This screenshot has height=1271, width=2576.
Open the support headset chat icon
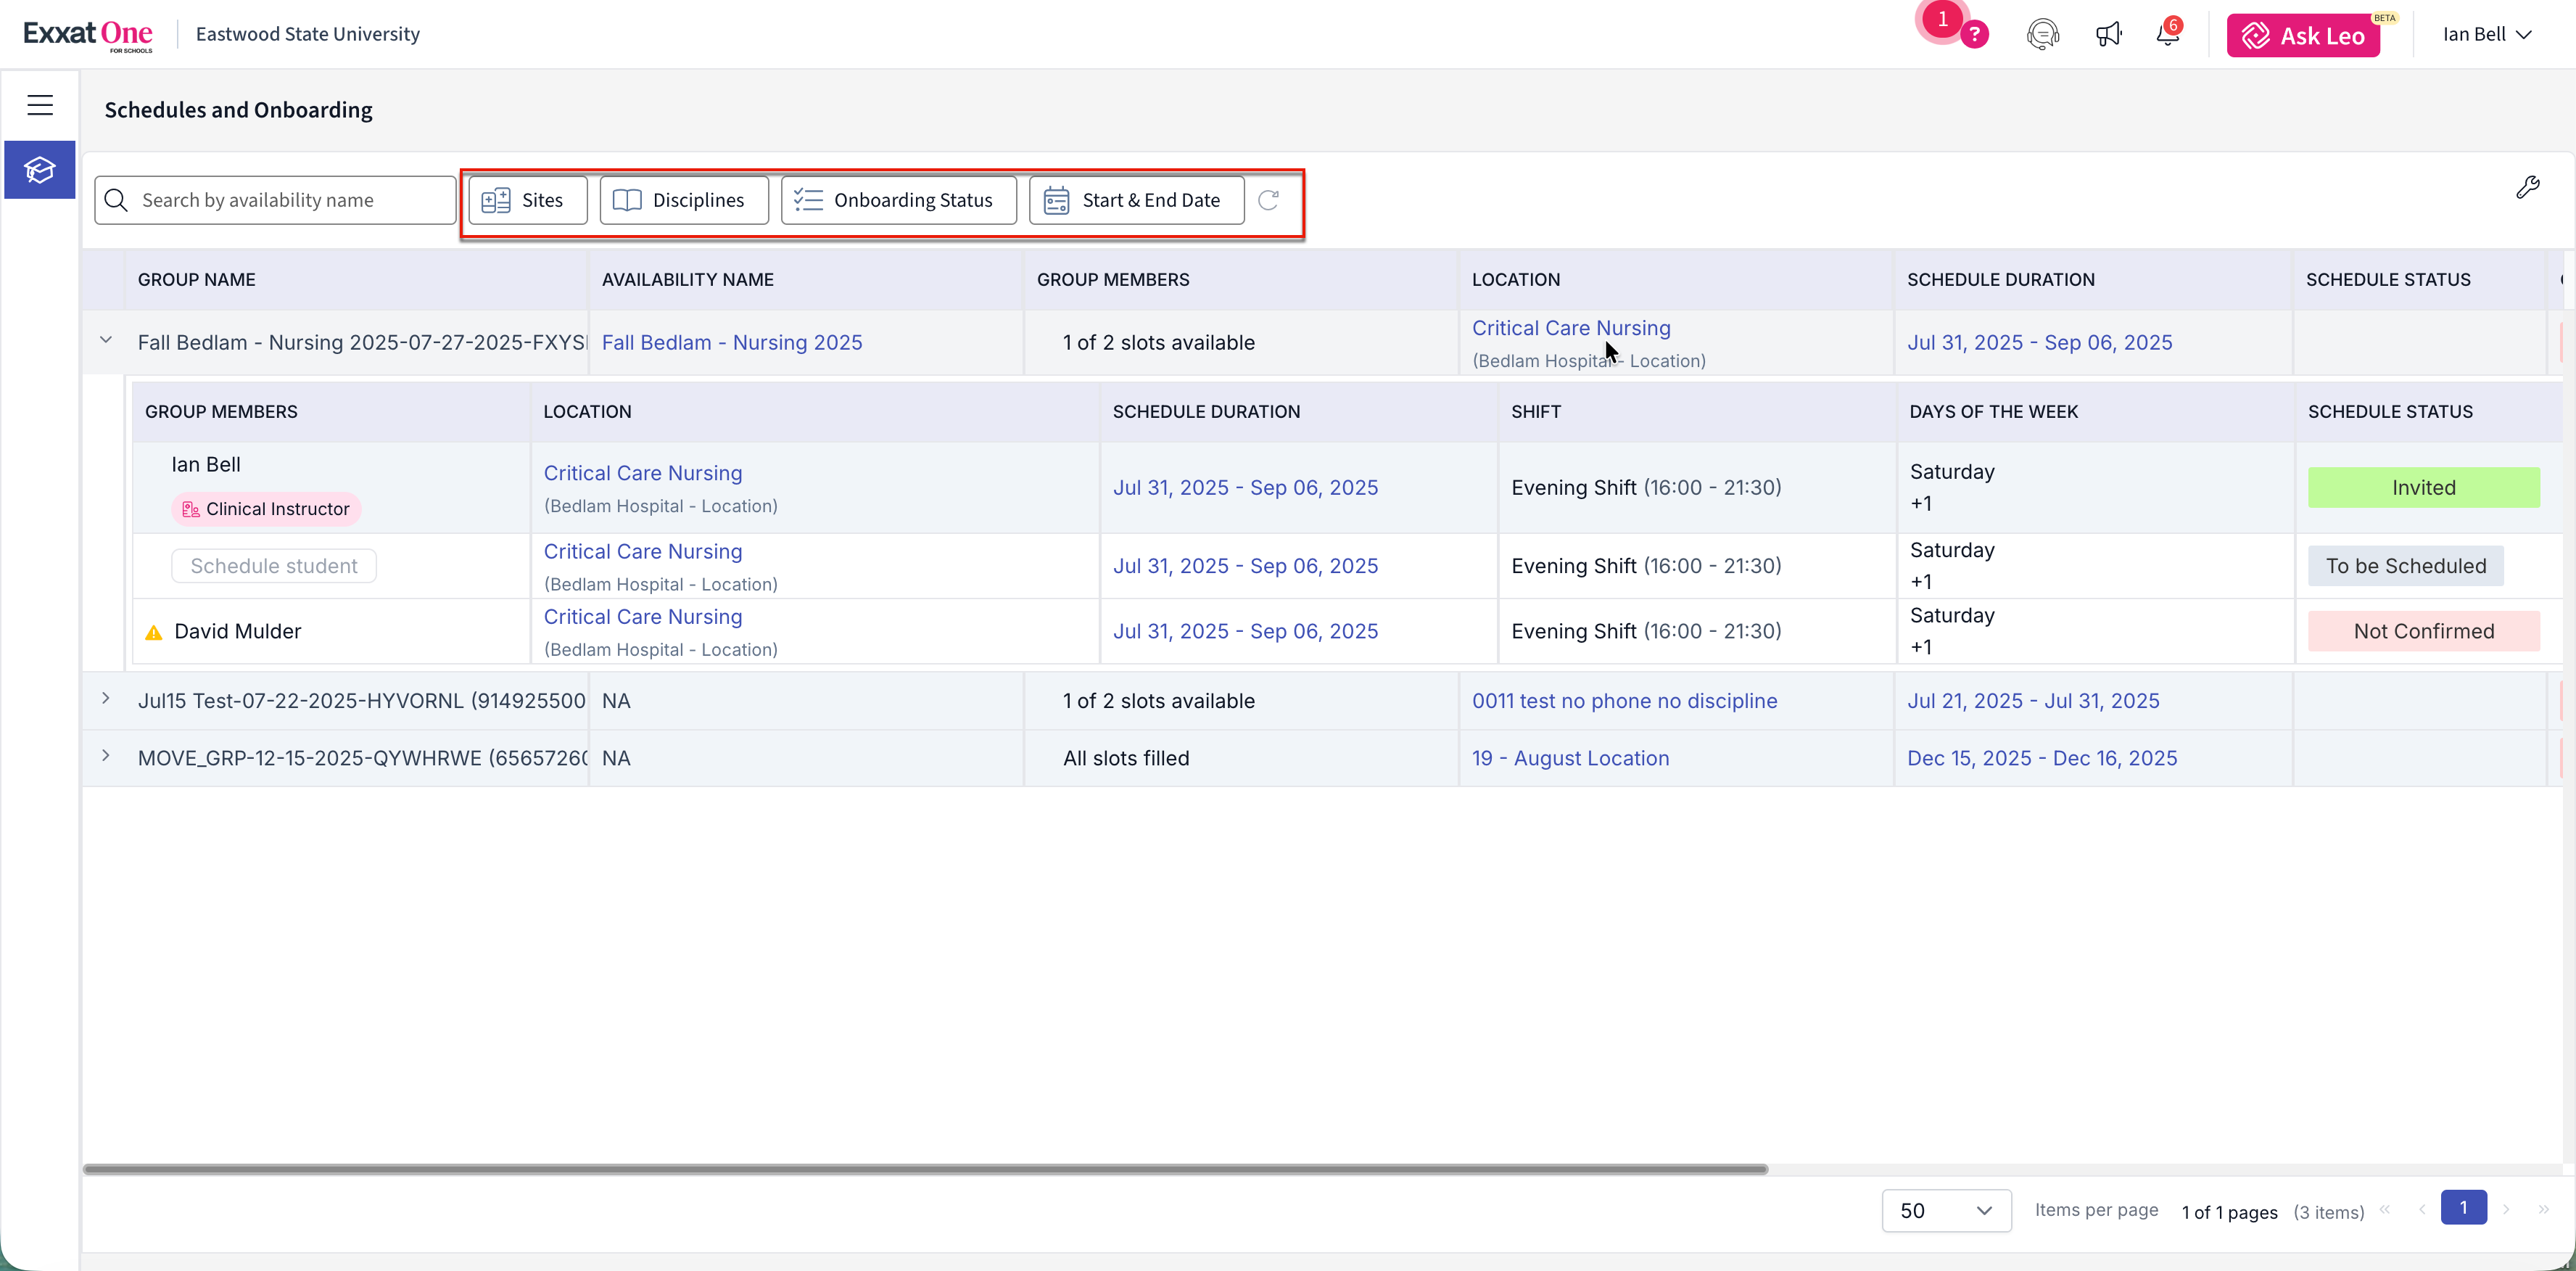(x=2042, y=35)
